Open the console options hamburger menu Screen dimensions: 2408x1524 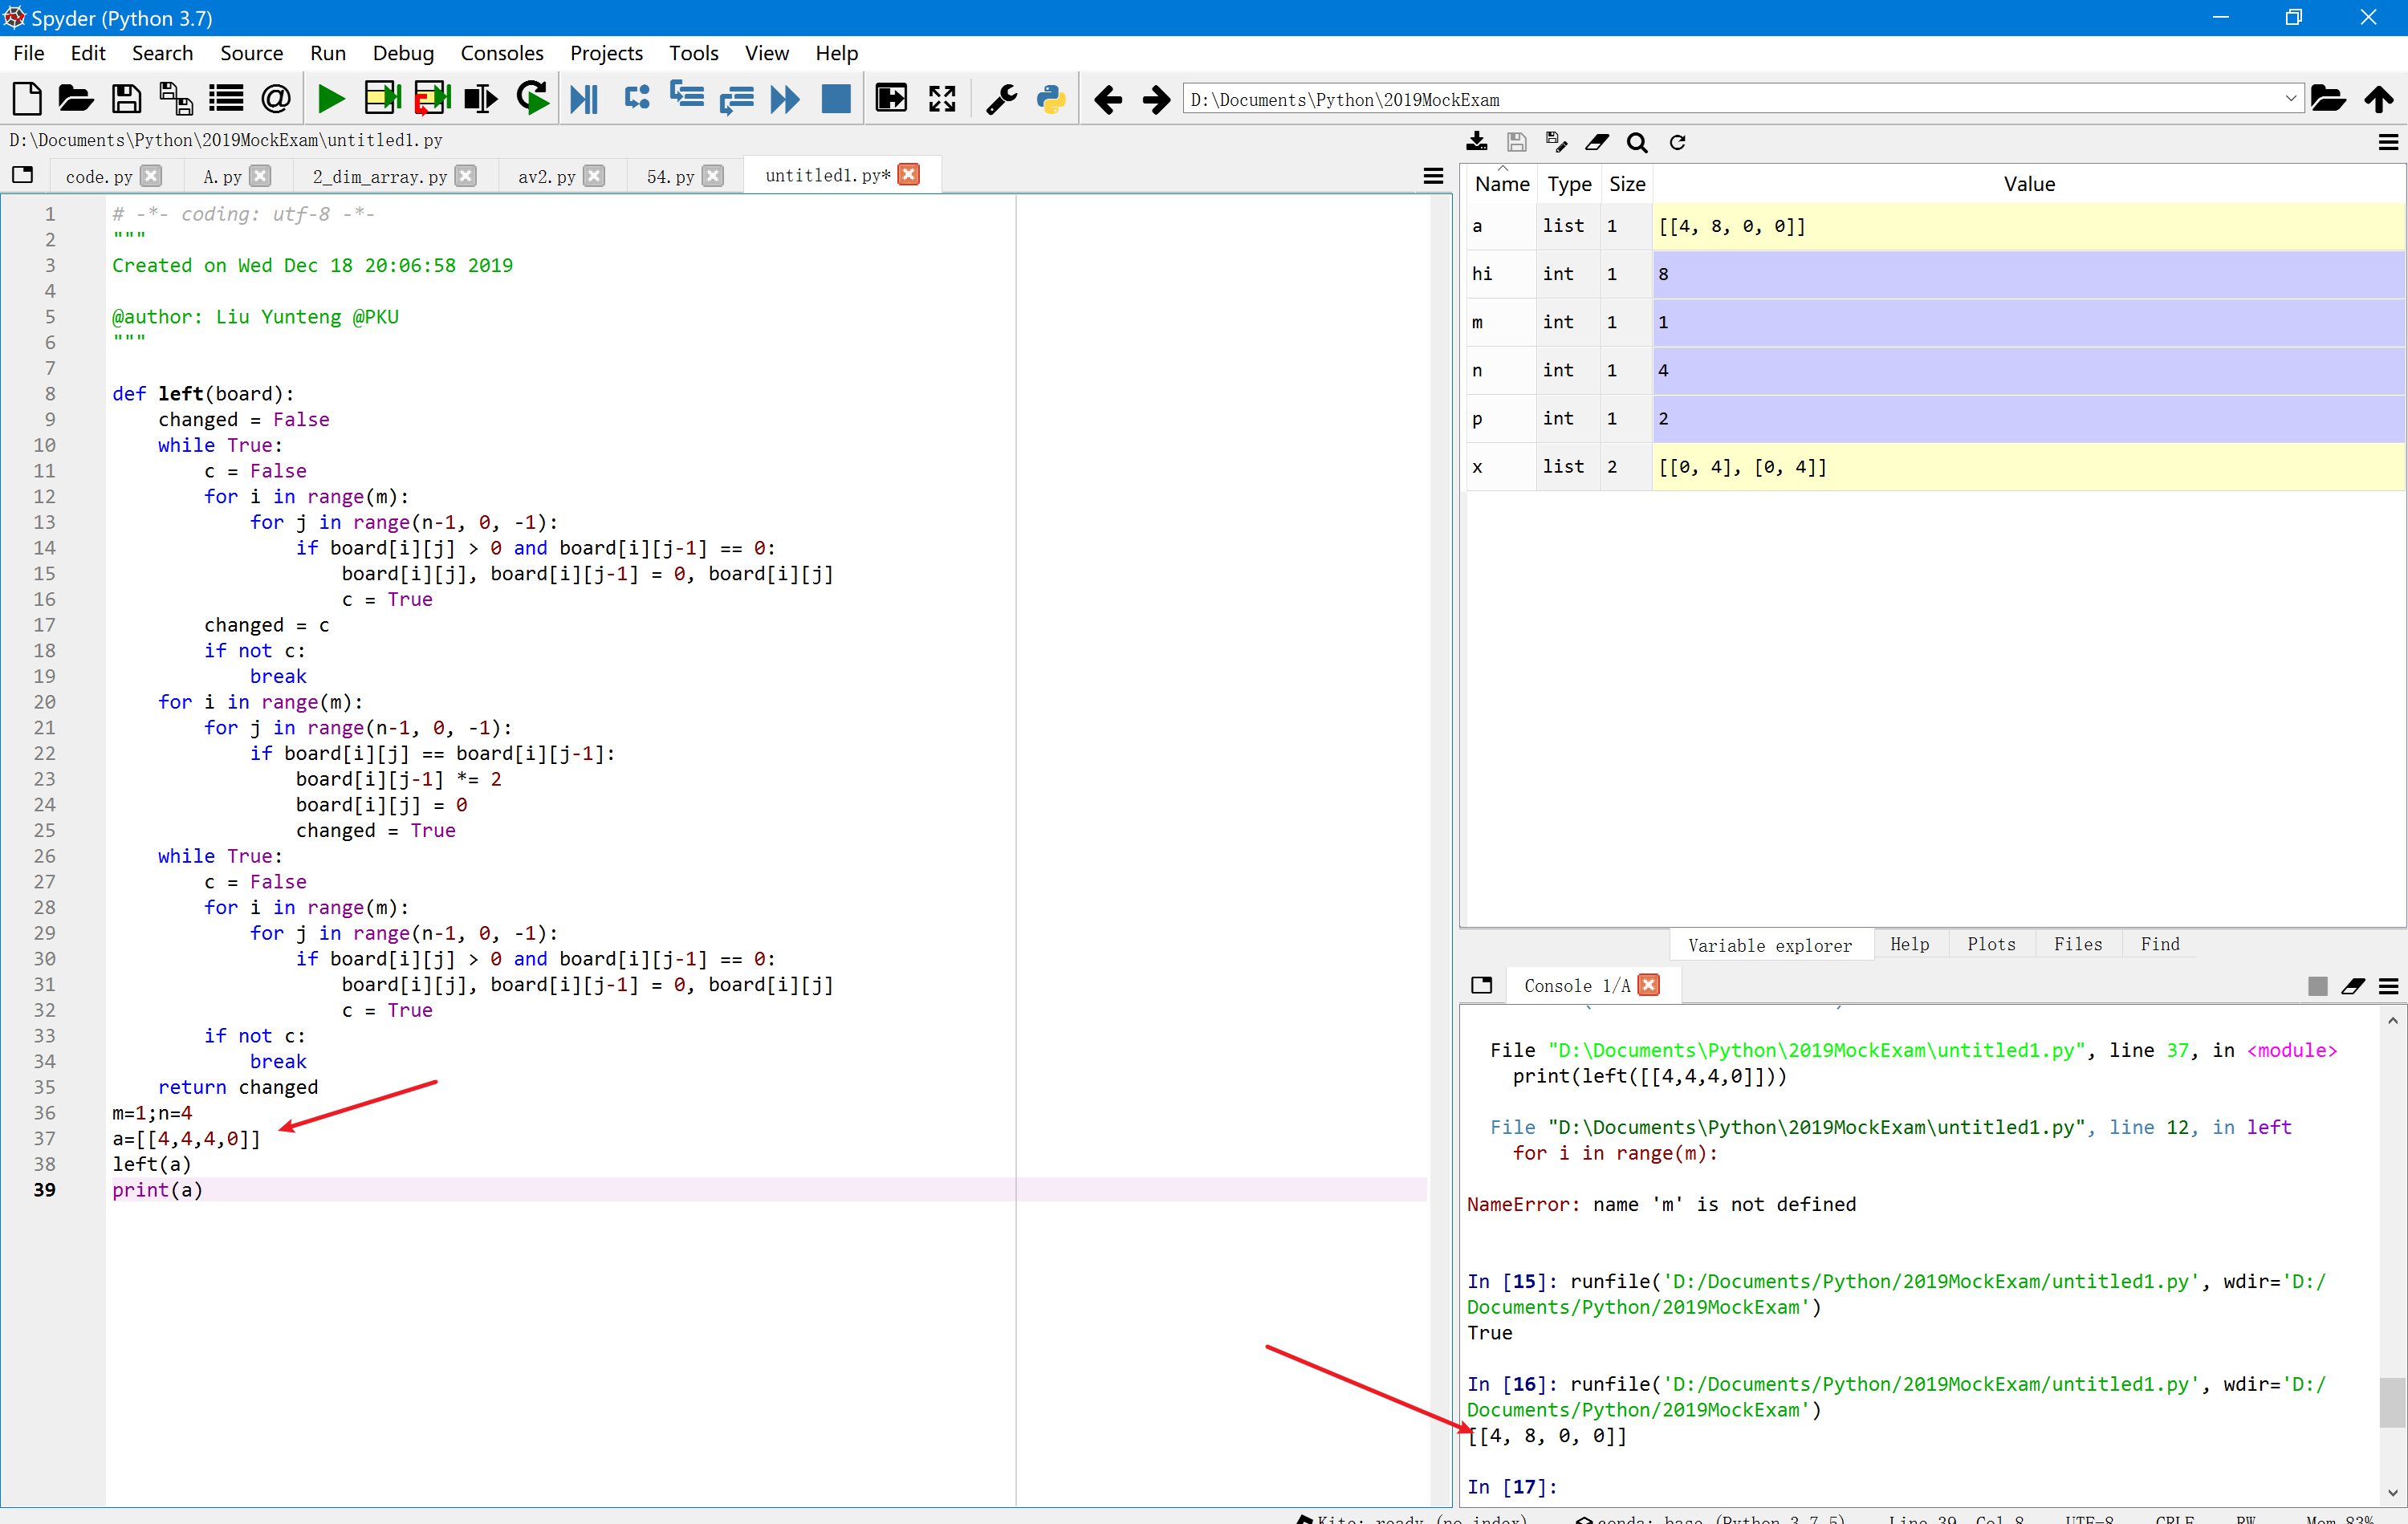click(2388, 987)
